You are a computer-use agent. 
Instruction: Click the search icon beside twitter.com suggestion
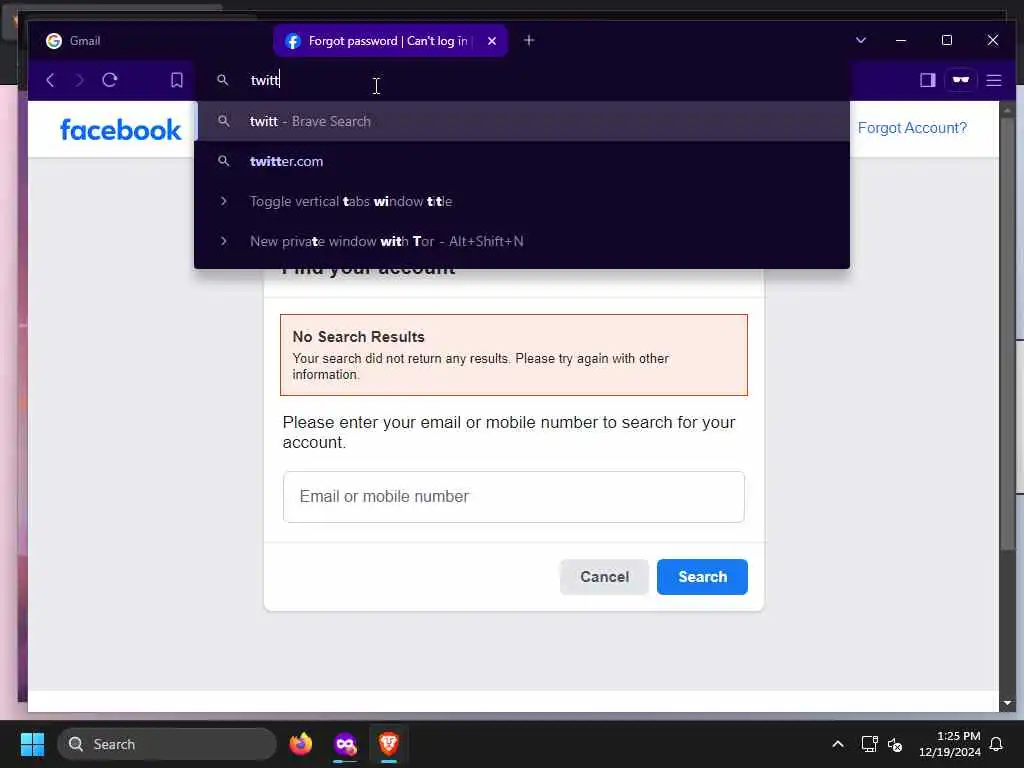(x=223, y=161)
